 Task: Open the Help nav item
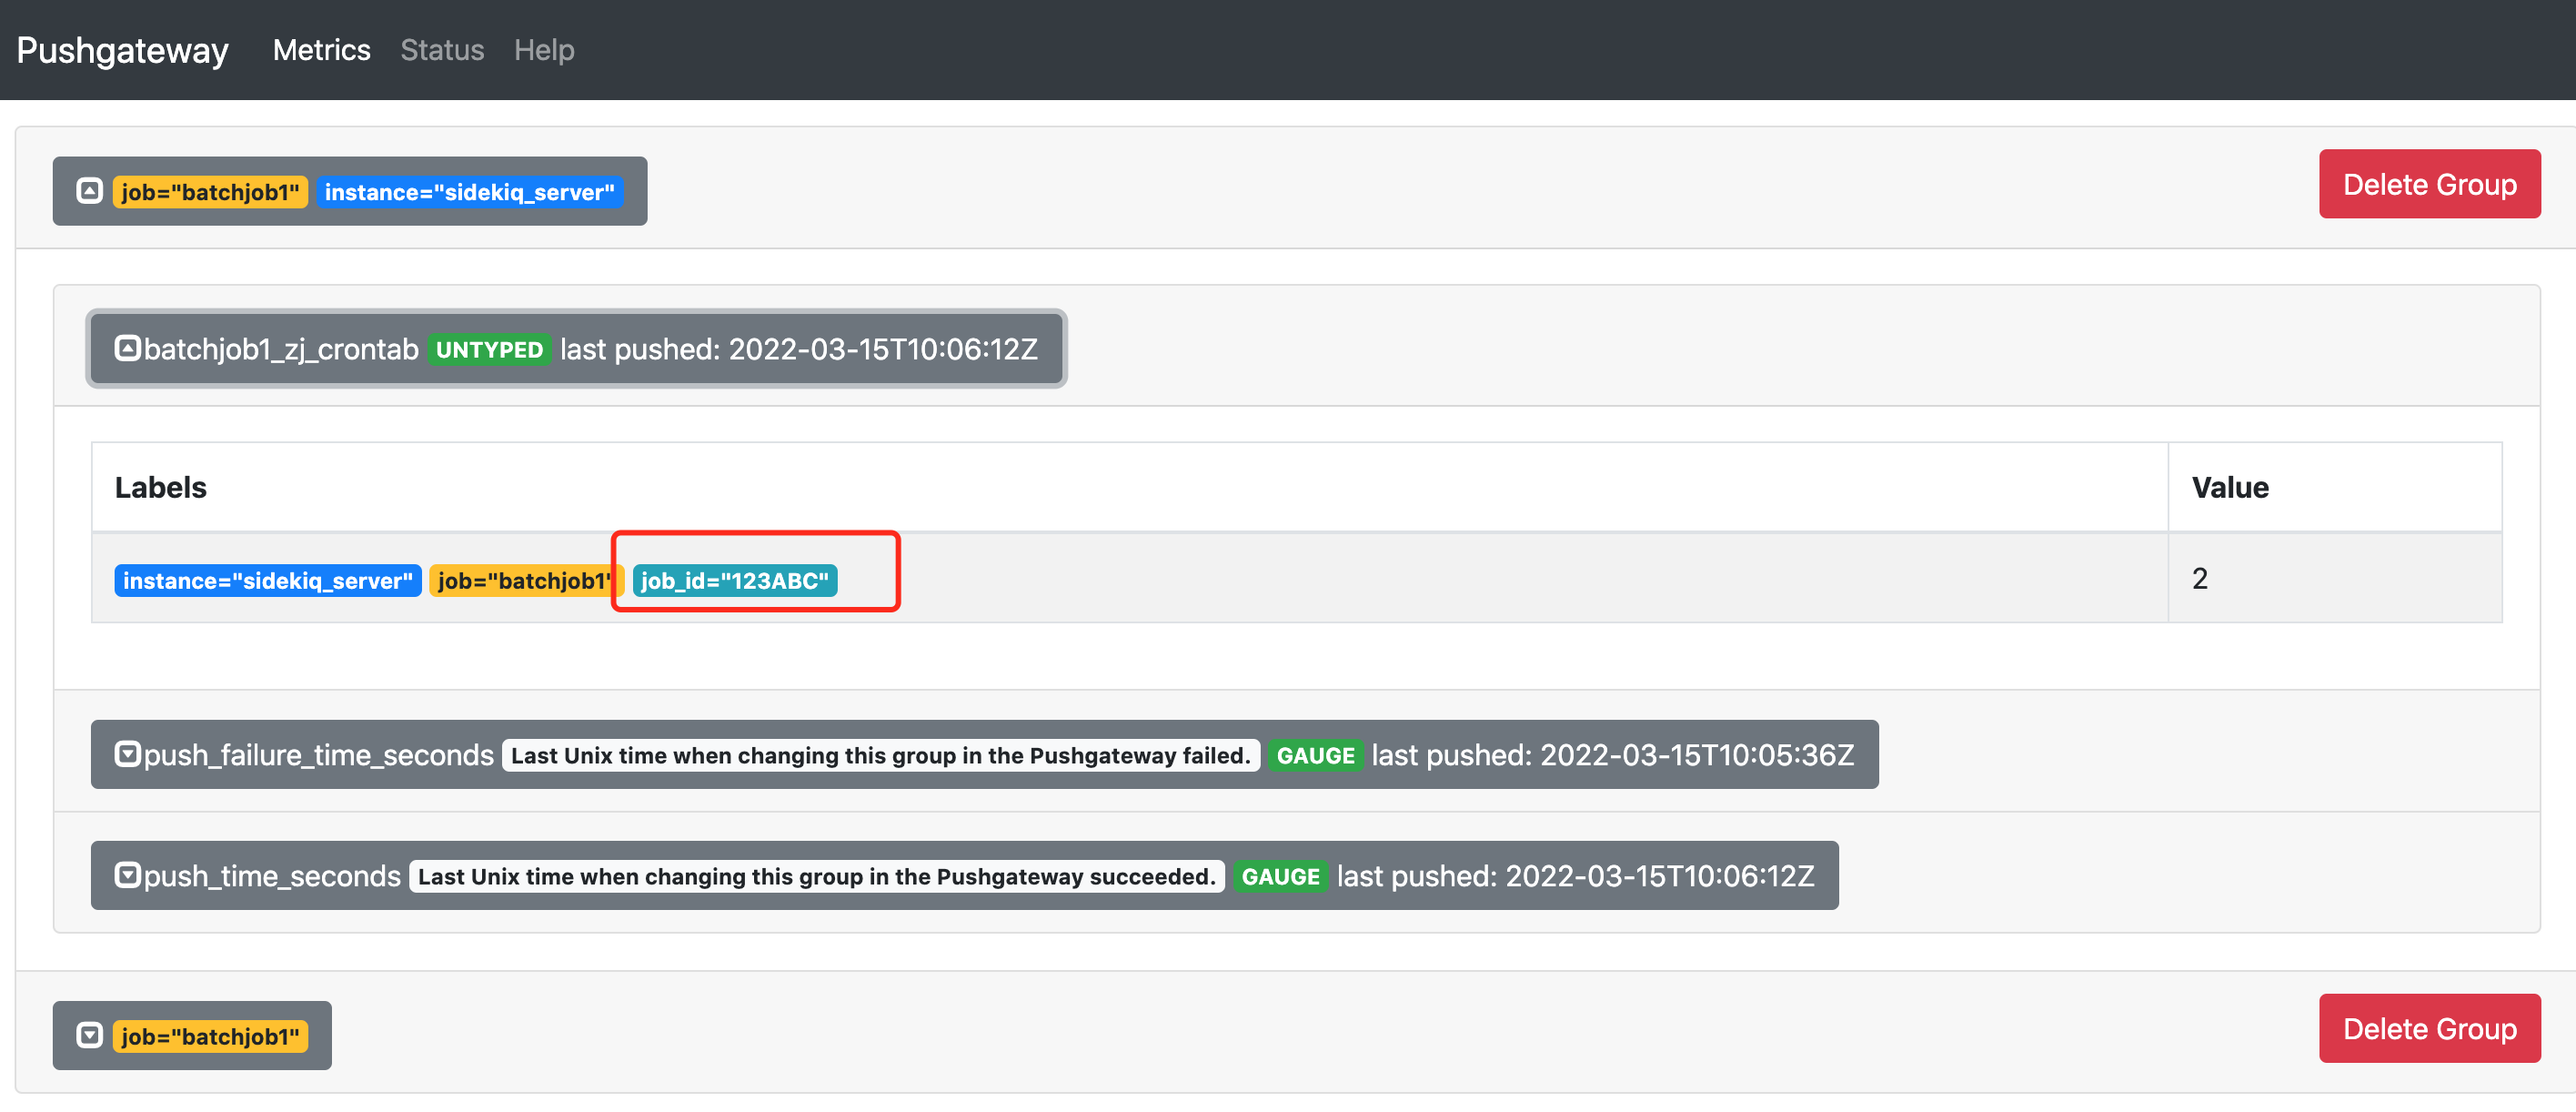point(544,50)
